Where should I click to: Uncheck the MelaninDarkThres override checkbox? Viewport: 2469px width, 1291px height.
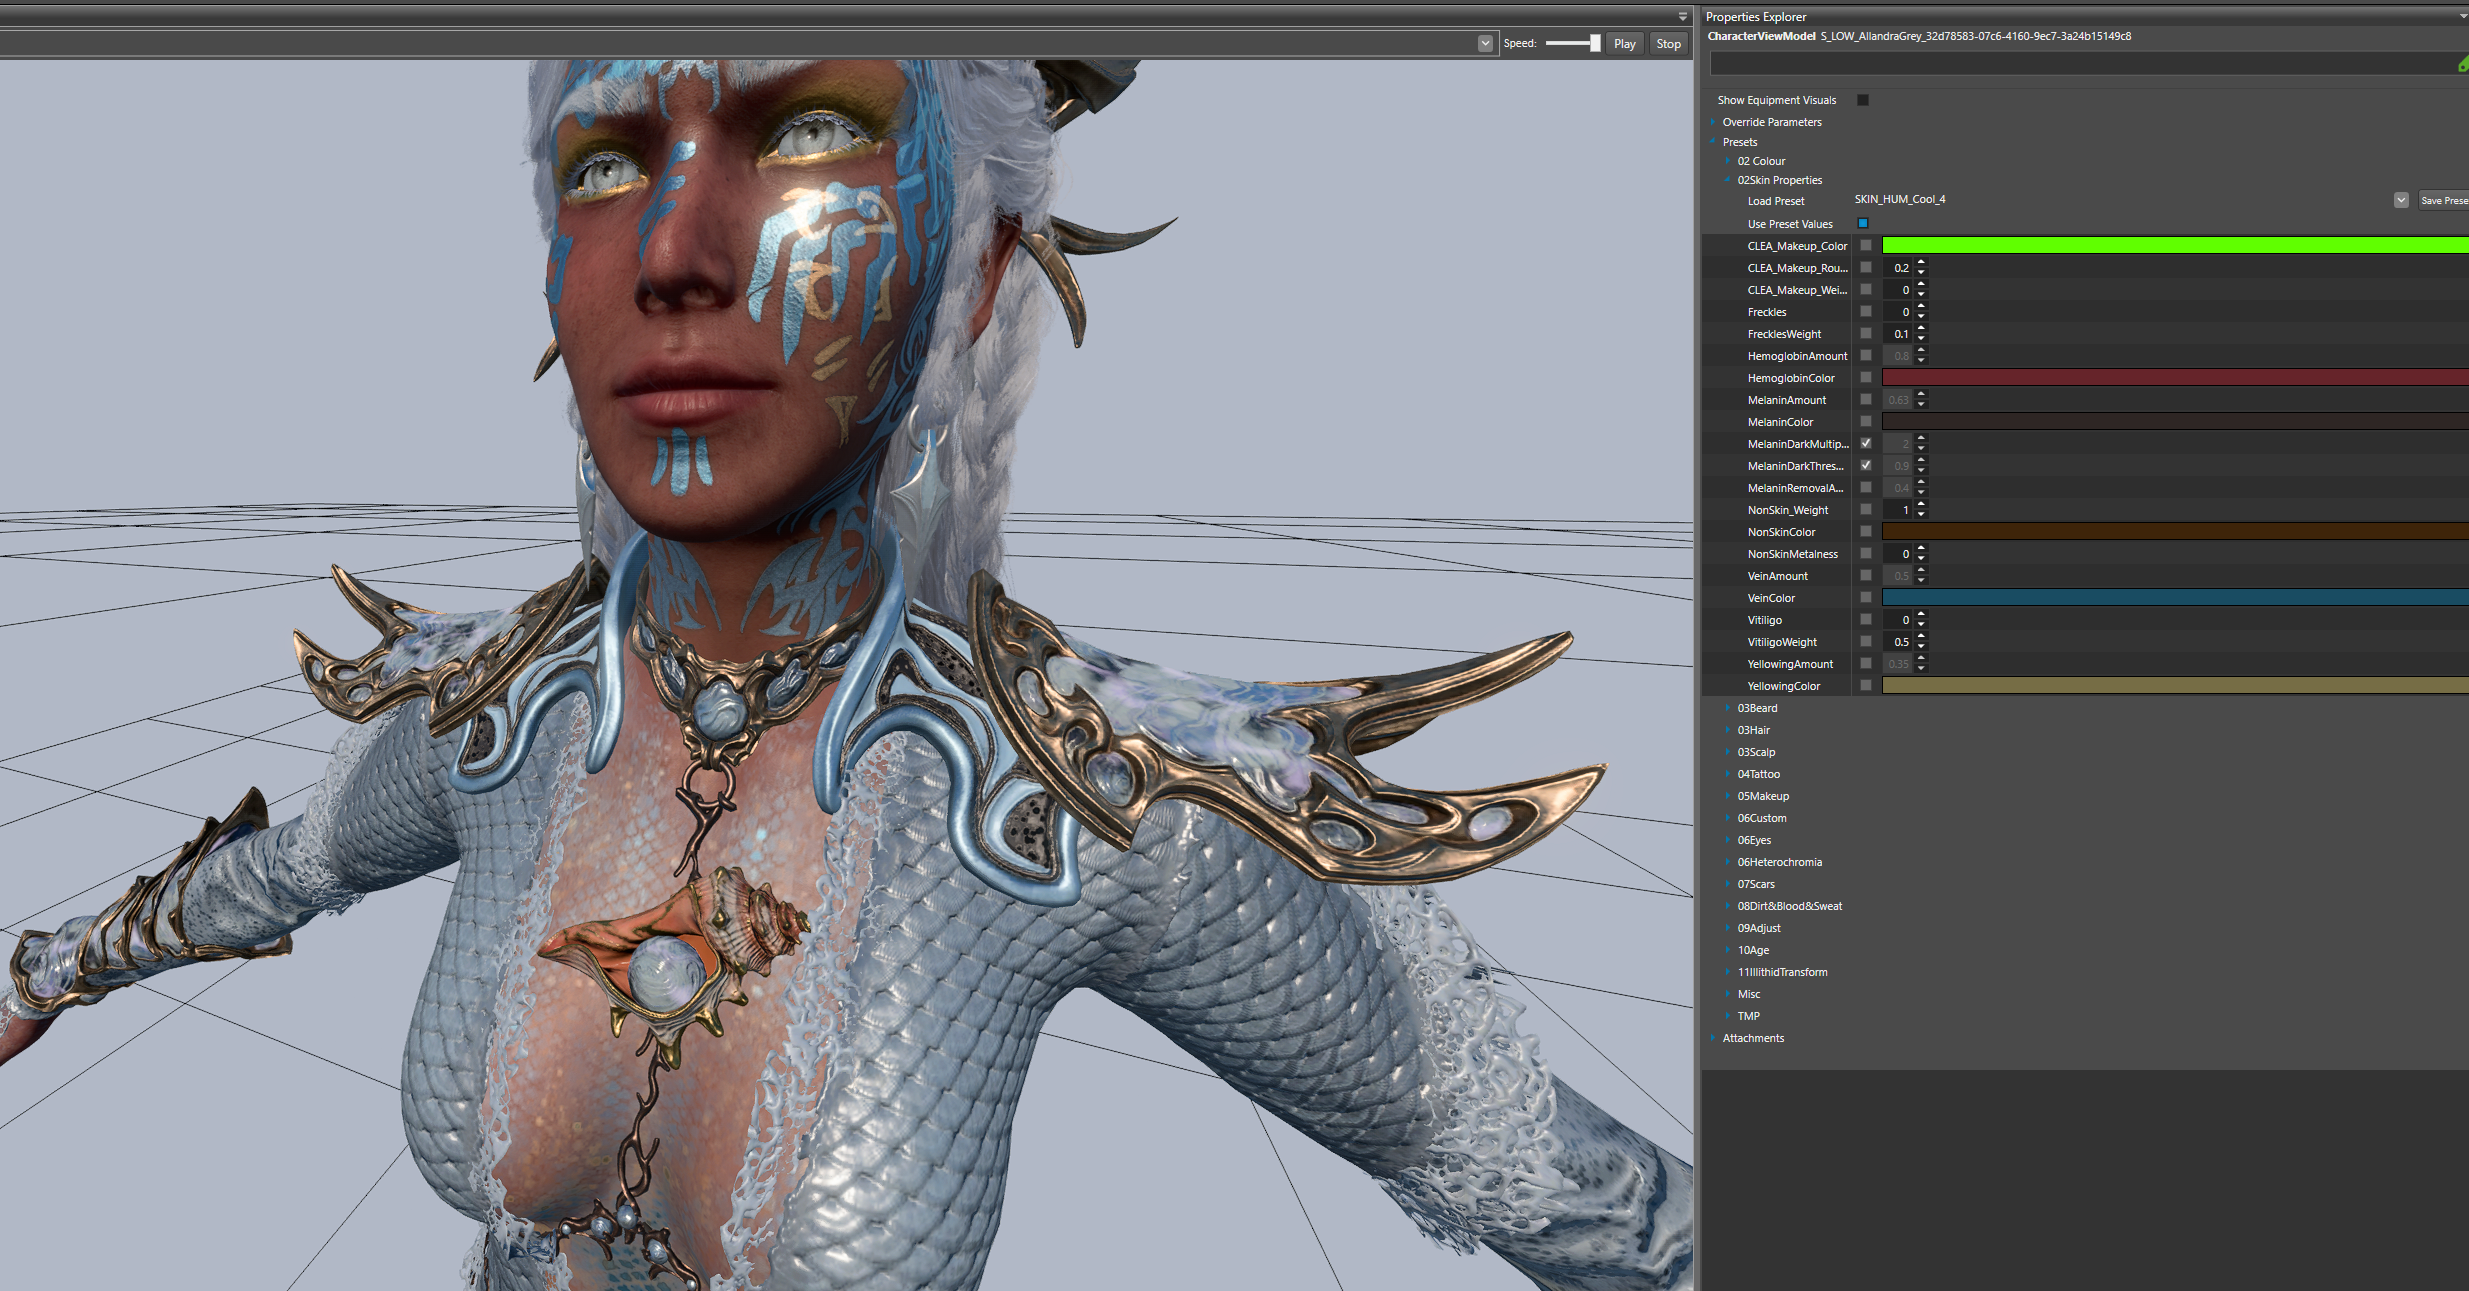pyautogui.click(x=1866, y=465)
